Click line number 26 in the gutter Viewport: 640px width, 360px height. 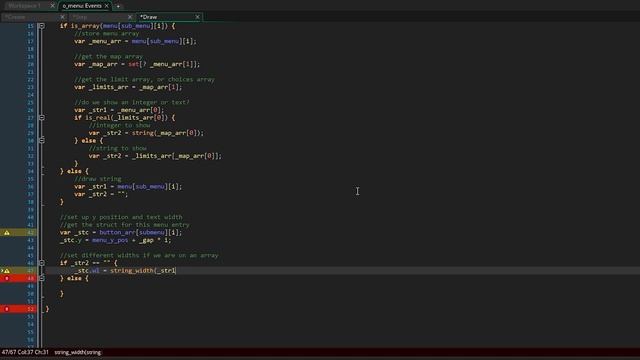tap(31, 110)
